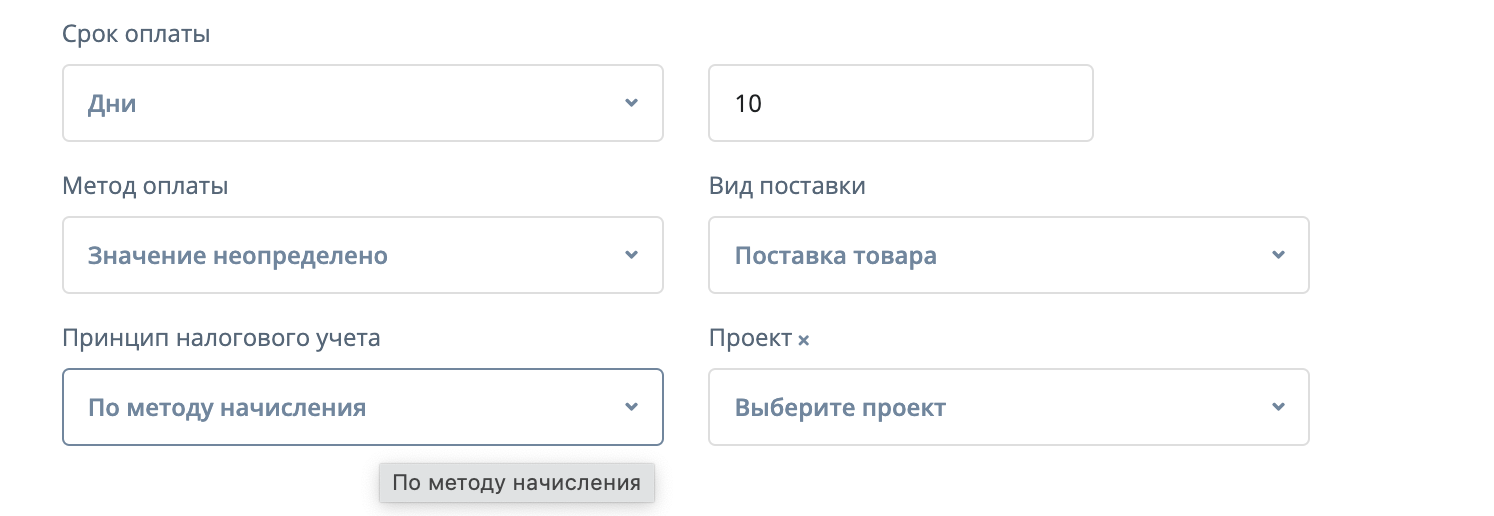Click the По методу начисления tooltip
Viewport: 1494px width, 516px height.
tap(516, 483)
